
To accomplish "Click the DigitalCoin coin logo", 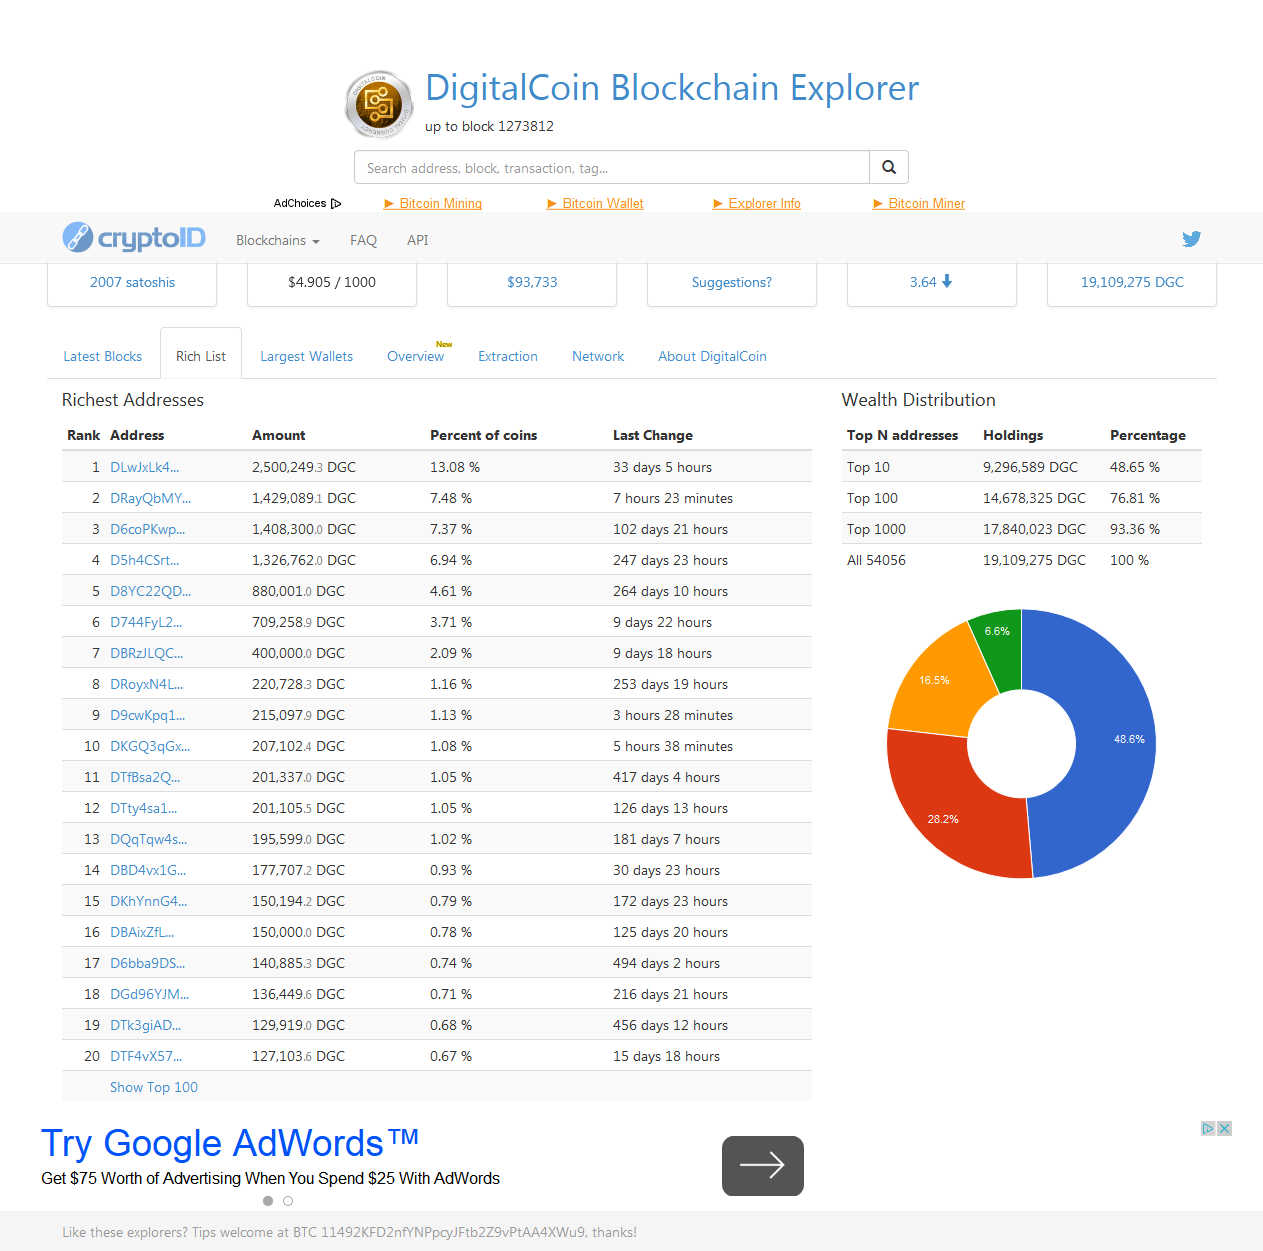I will click(x=379, y=104).
